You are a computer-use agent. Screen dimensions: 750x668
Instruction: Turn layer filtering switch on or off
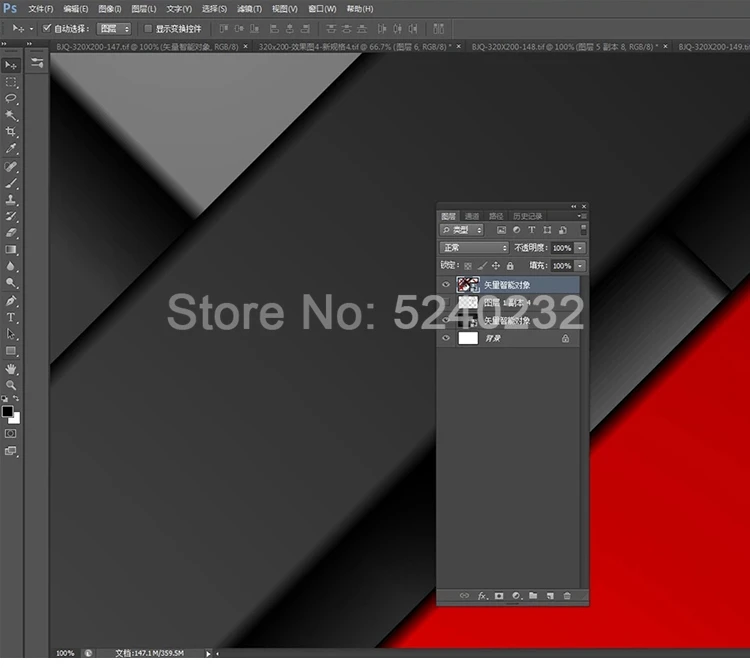(x=583, y=230)
